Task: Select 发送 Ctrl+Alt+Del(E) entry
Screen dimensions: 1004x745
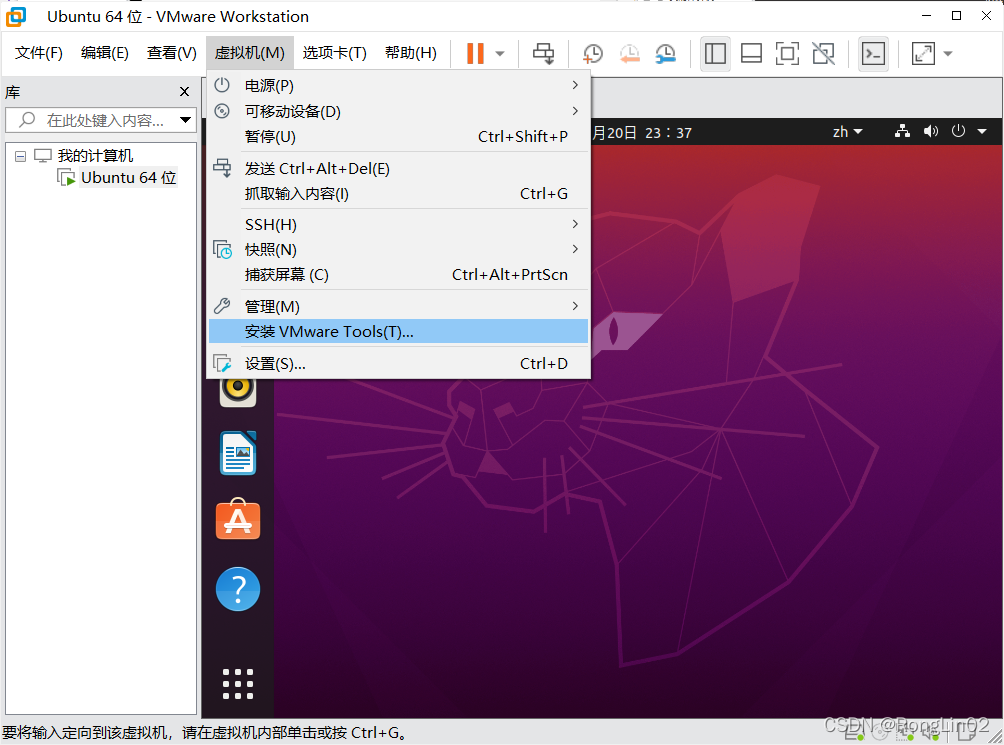Action: coord(398,168)
